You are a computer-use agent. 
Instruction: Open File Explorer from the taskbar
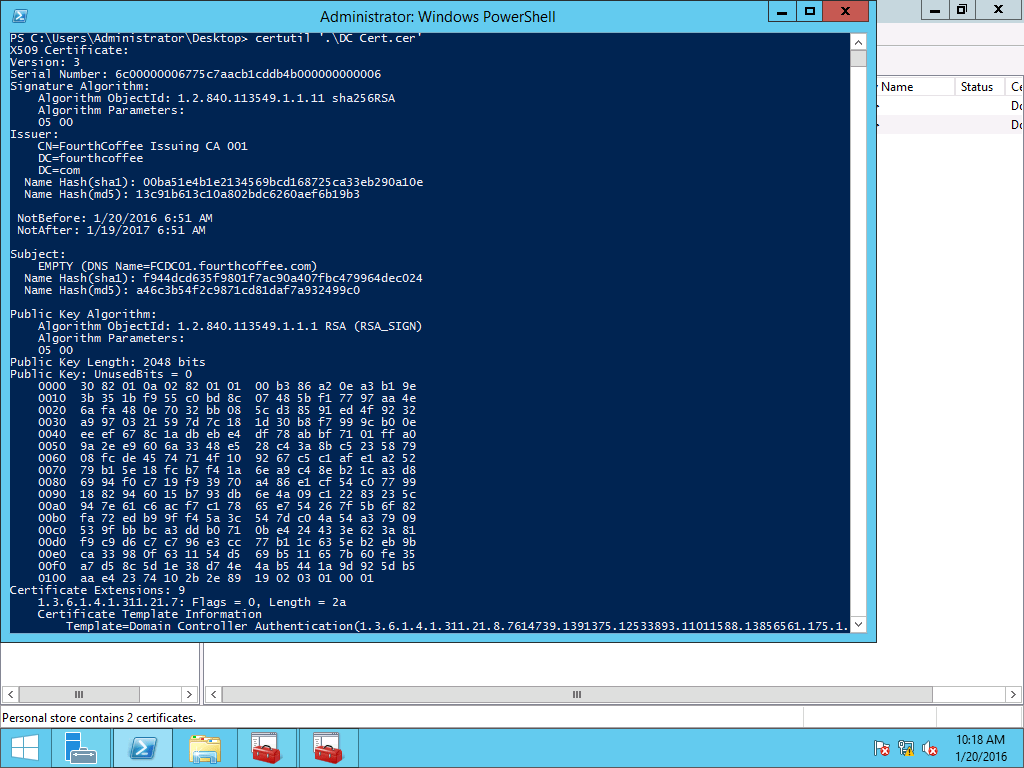[x=205, y=747]
